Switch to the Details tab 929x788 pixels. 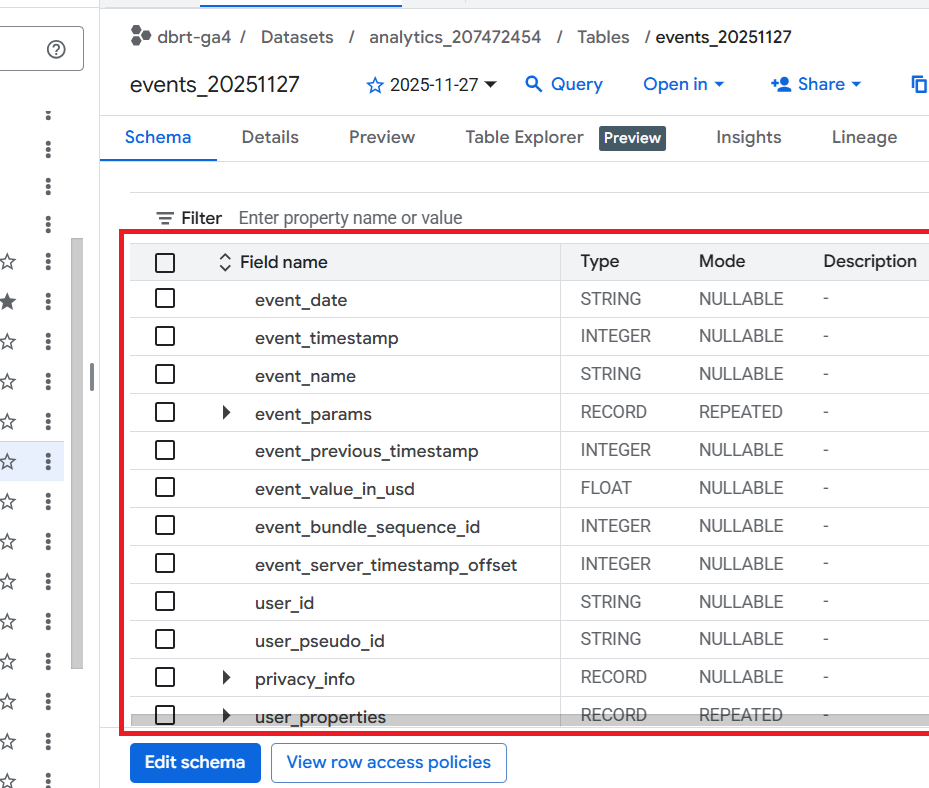coord(270,137)
